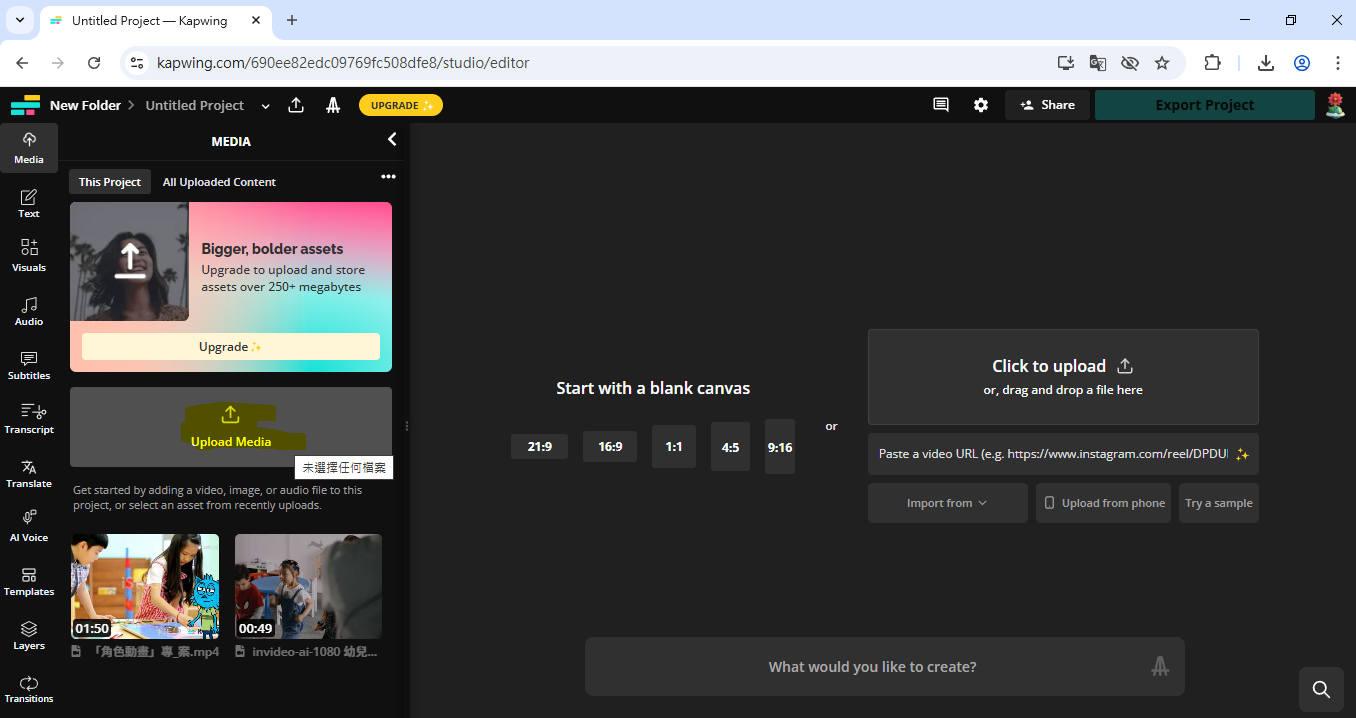Switch to All Uploaded Content tab
Image resolution: width=1356 pixels, height=718 pixels.
(x=219, y=182)
